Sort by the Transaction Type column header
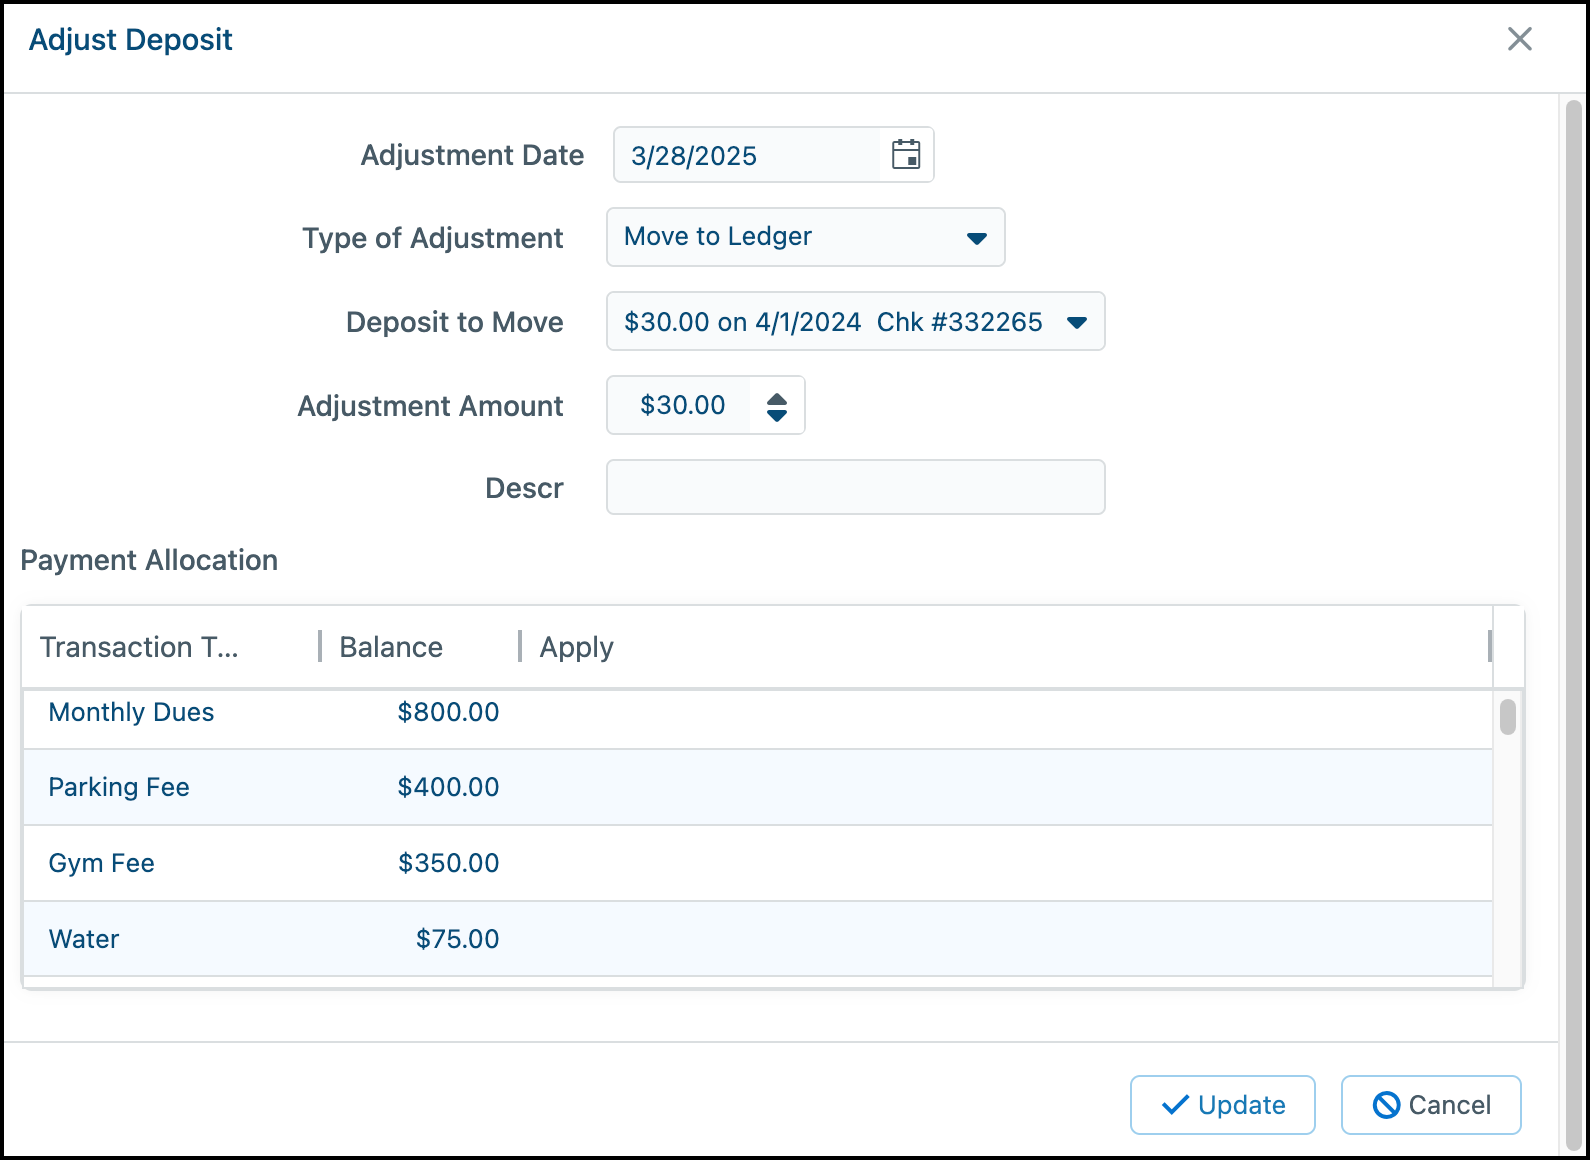 170,647
